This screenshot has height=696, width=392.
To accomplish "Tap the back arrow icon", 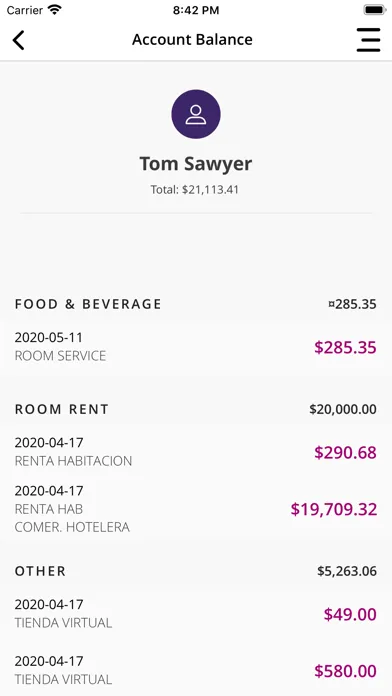I will 18,40.
